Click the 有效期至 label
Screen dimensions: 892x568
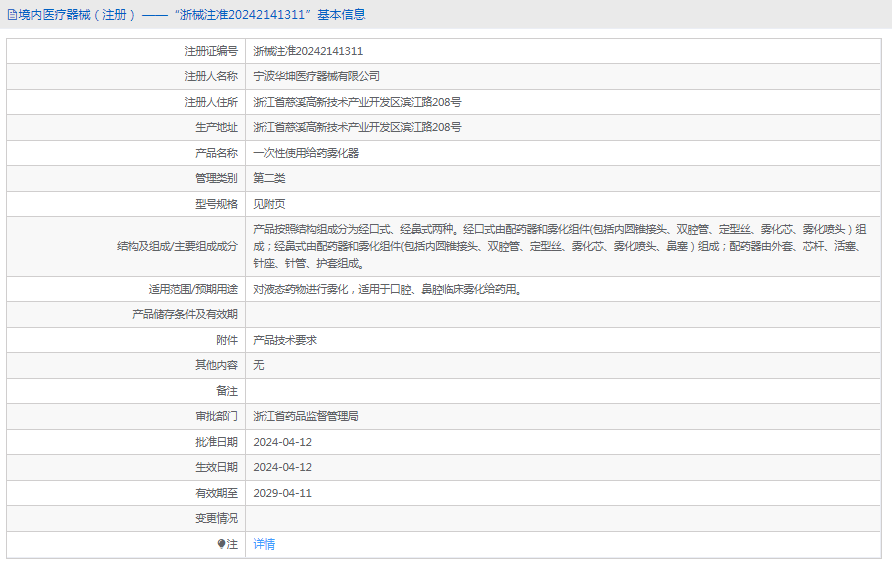tap(216, 493)
